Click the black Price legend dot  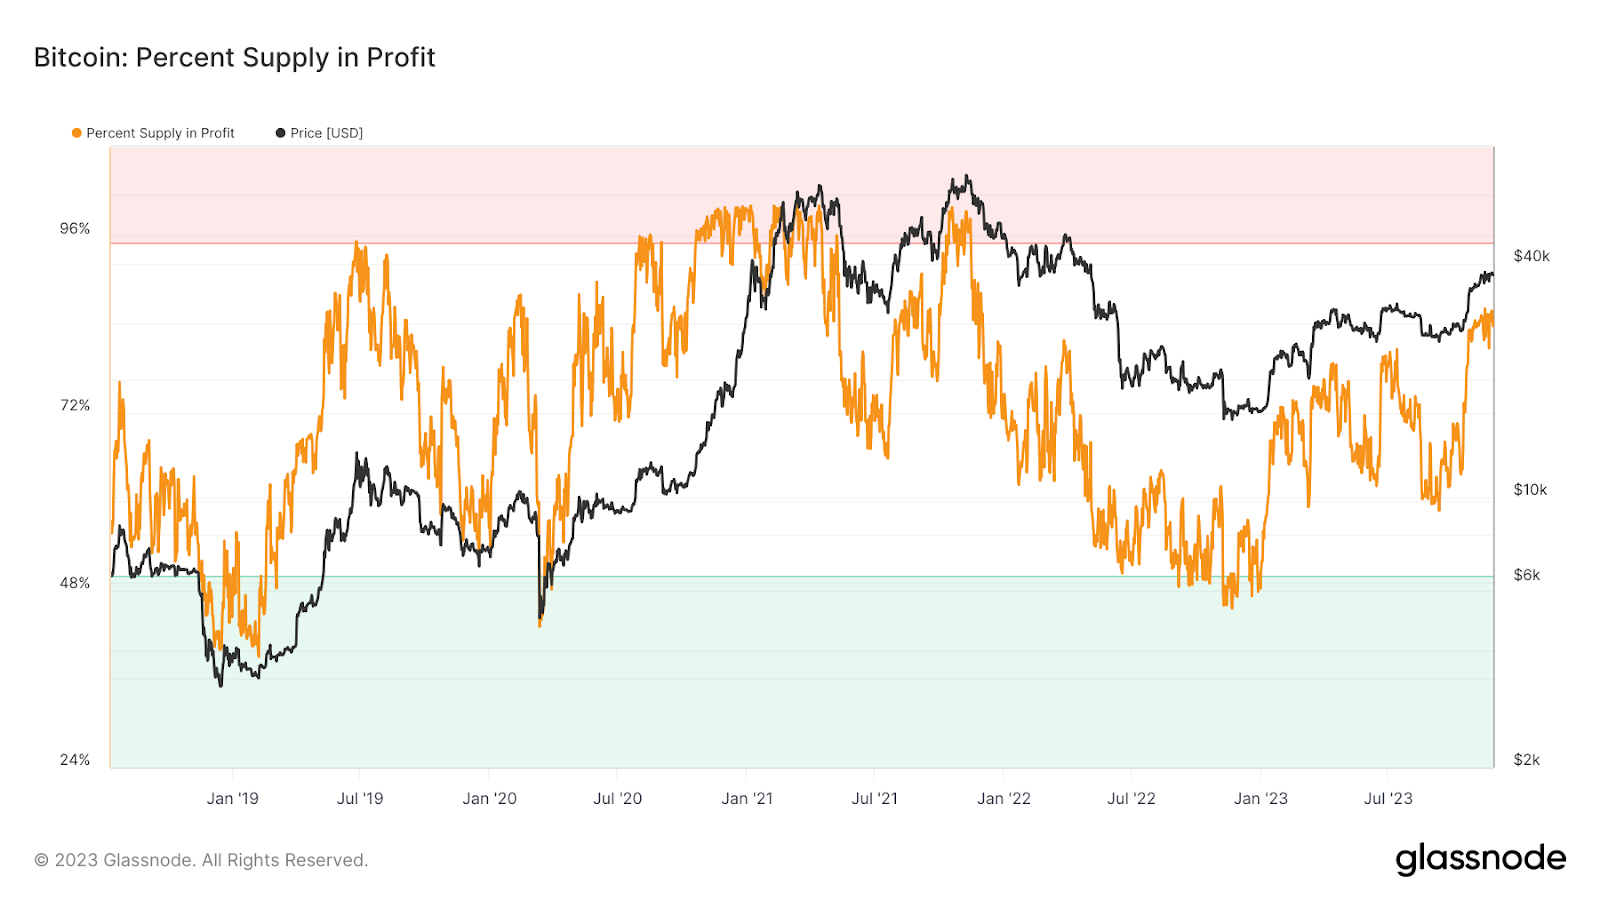(x=281, y=133)
